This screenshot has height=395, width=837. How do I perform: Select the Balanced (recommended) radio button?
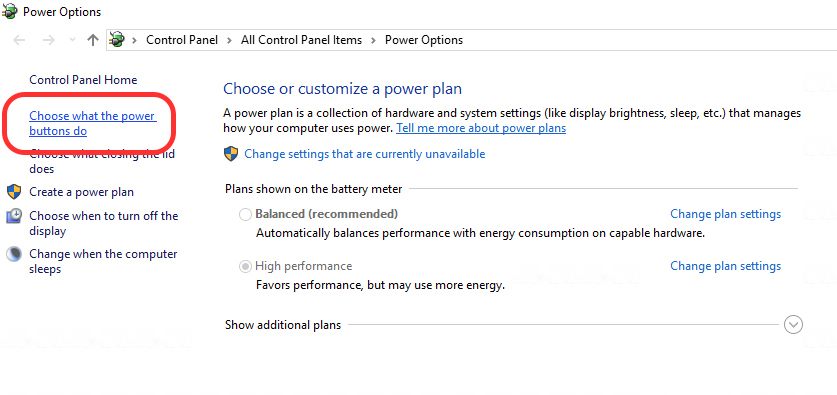coord(245,215)
